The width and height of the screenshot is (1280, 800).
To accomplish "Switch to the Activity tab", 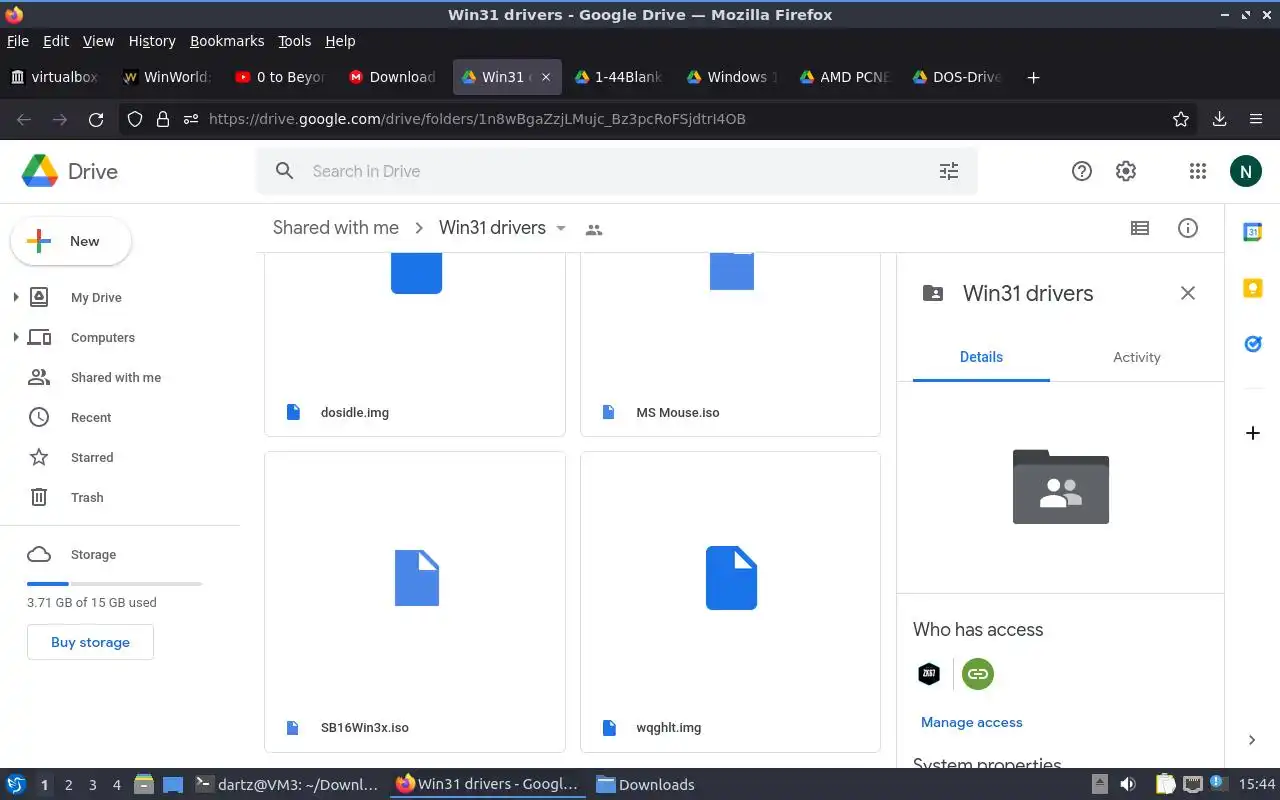I will point(1137,357).
